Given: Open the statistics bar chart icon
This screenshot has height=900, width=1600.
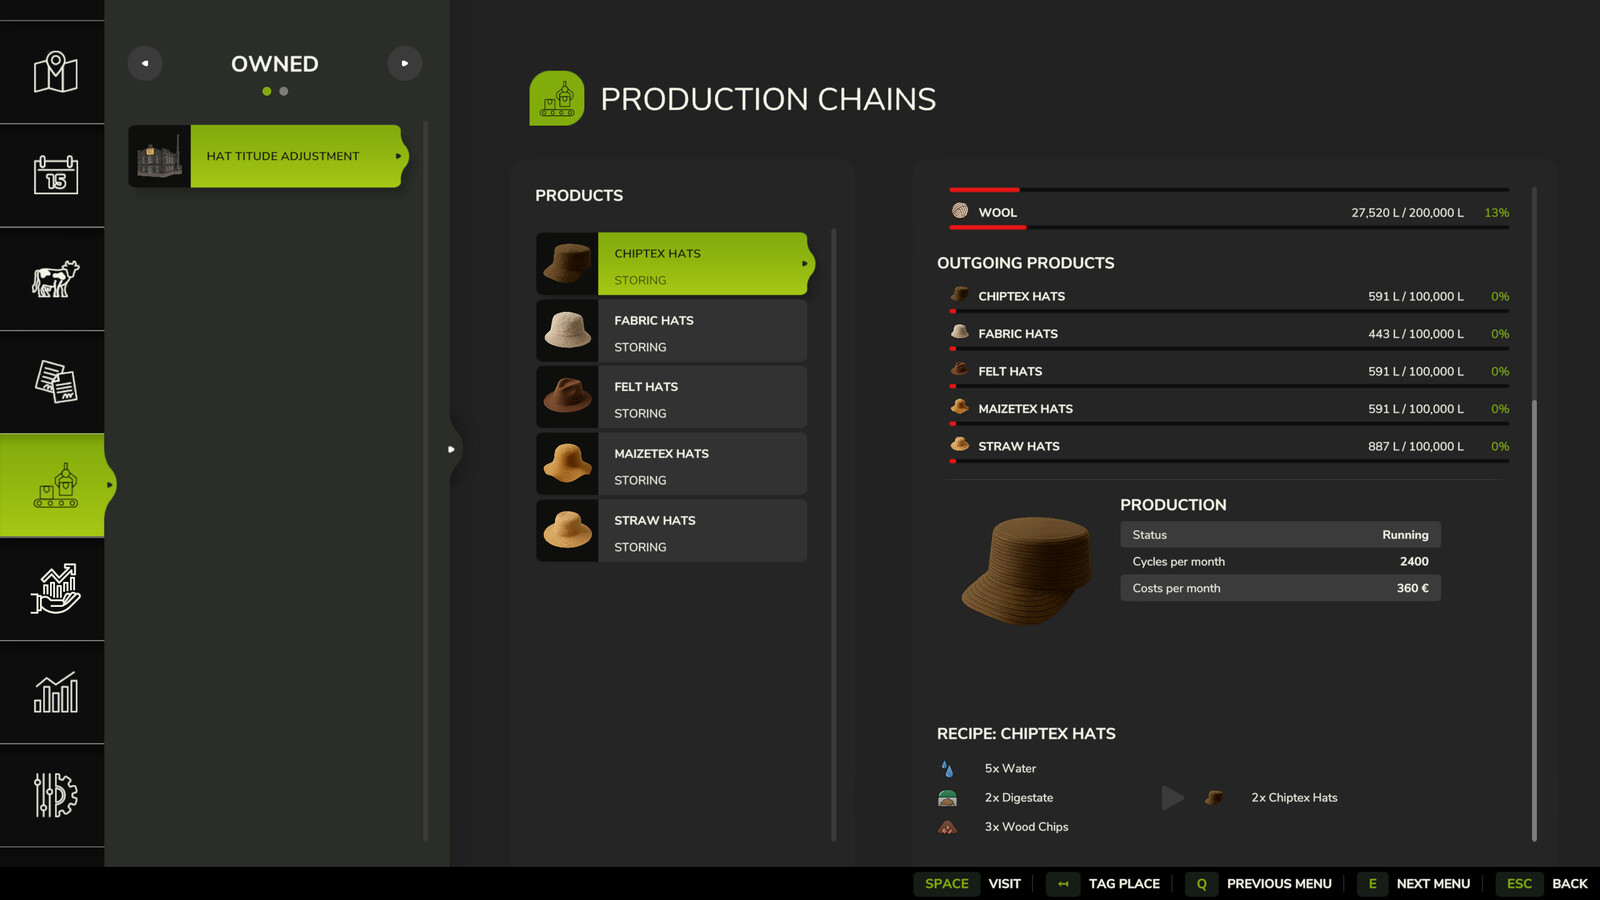Looking at the screenshot, I should (x=55, y=692).
